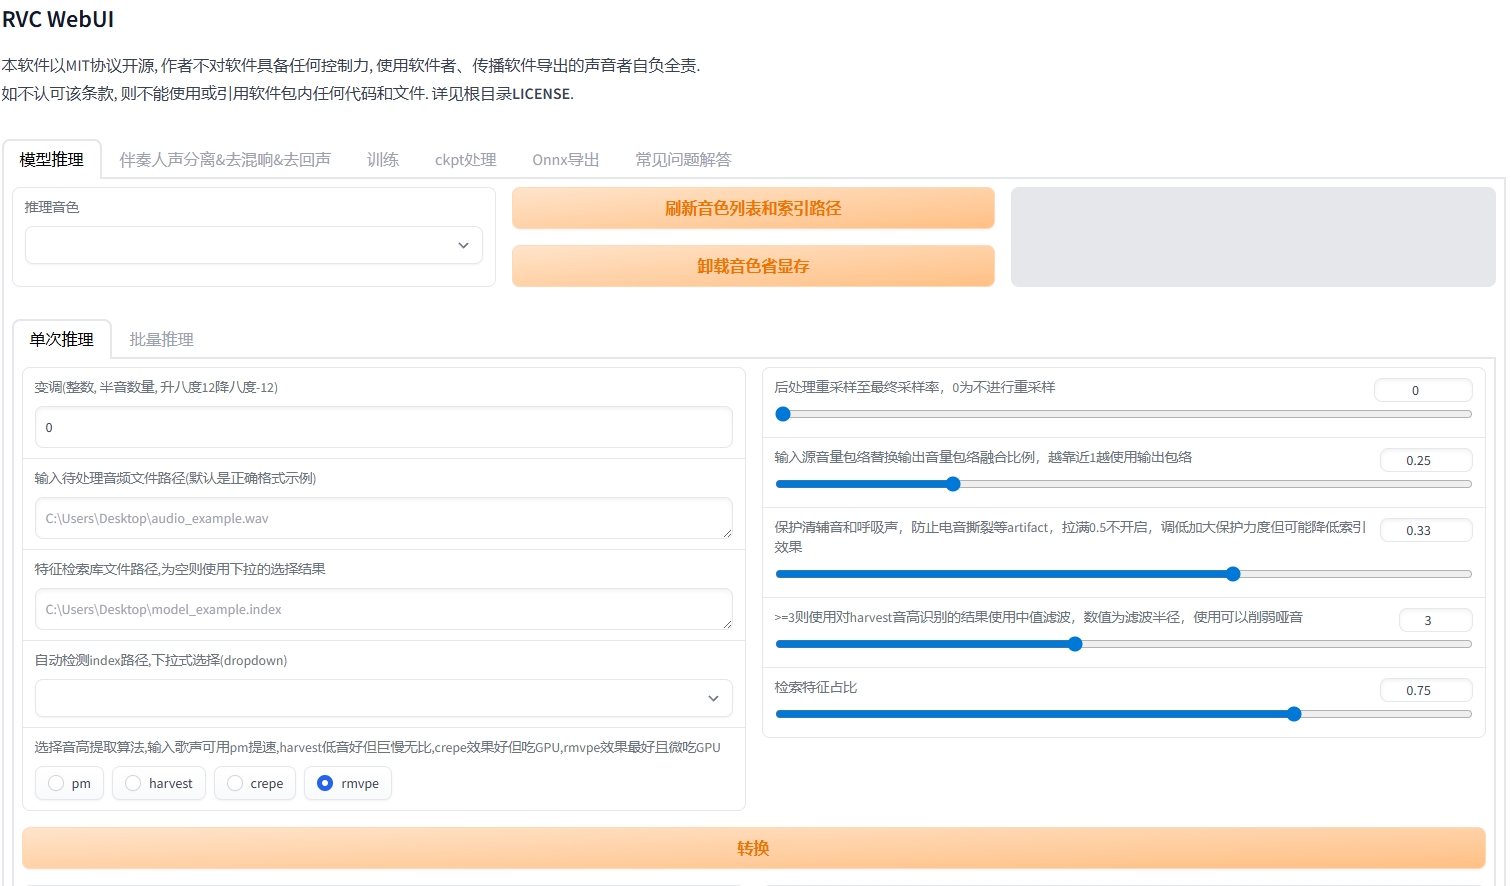
Task: Click the 变调 pitch input field
Action: pos(383,427)
